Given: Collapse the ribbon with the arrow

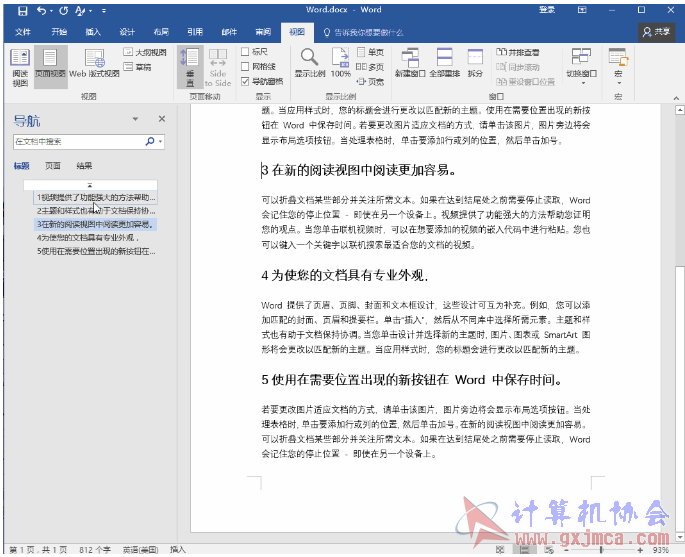Looking at the screenshot, I should 676,98.
